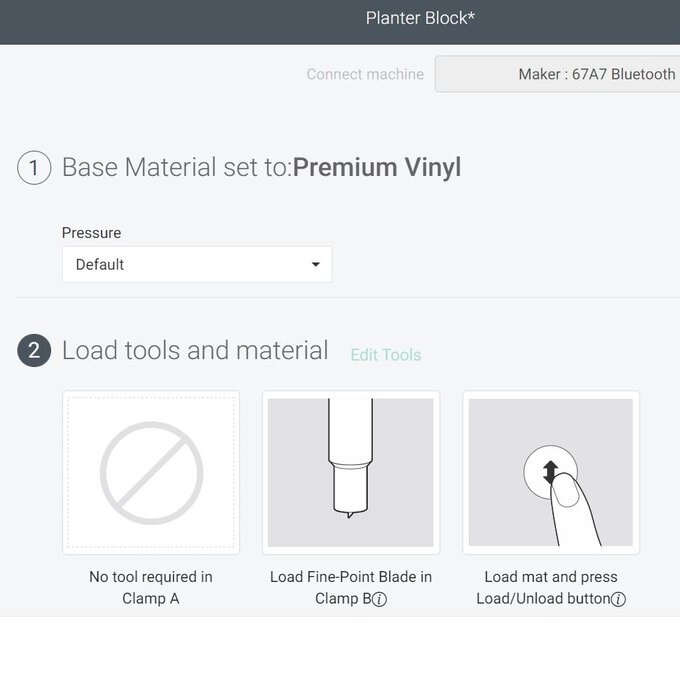Click the Load Fine-Point Blade caption text
The image size is (680, 680).
(351, 577)
